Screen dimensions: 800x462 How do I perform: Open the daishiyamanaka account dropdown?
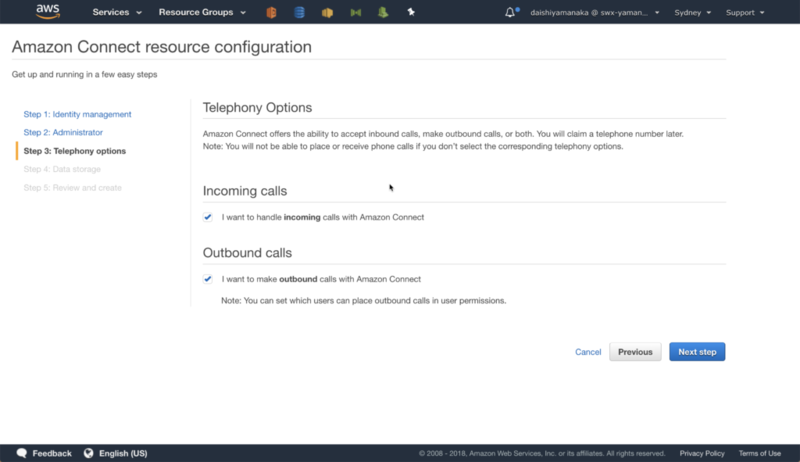595,12
